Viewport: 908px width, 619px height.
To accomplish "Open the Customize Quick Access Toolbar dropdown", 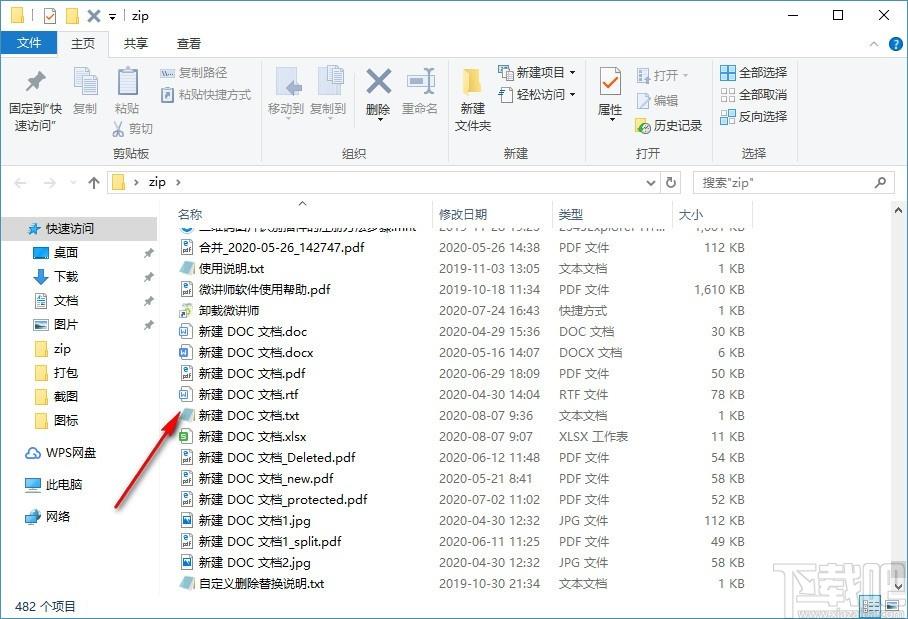I will point(112,17).
